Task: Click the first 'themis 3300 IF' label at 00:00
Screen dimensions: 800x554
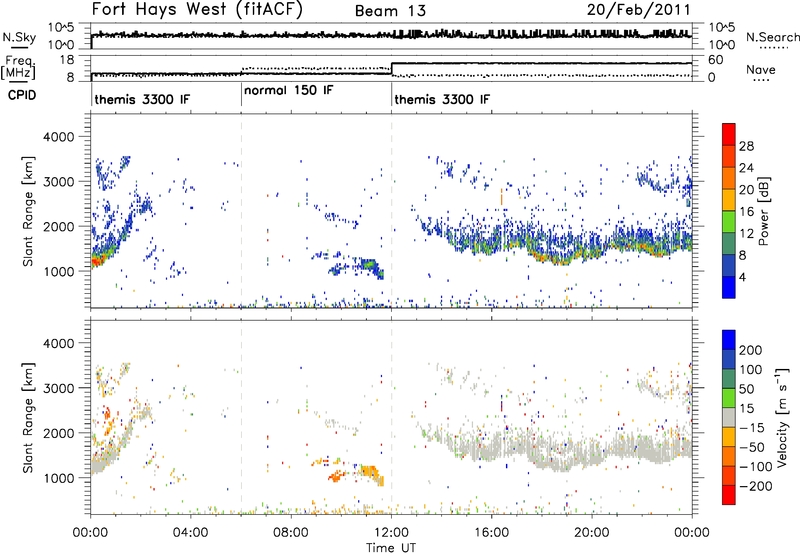Action: [142, 99]
